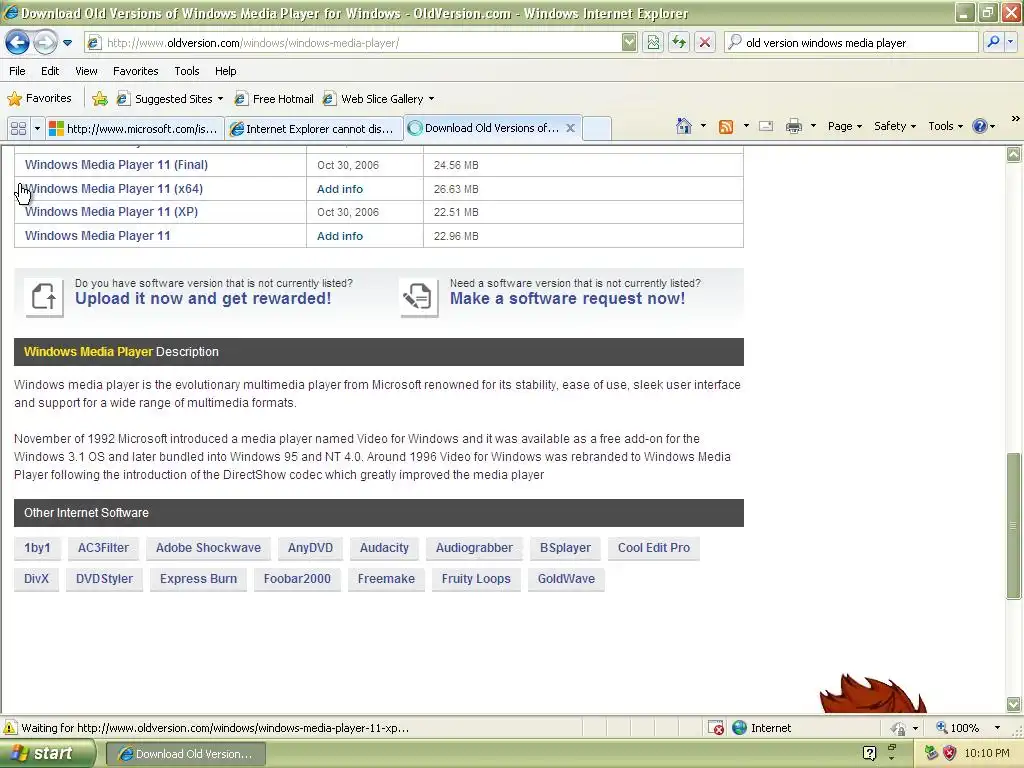Open the View menu
Screen dimensions: 1024x768
pyautogui.click(x=86, y=71)
